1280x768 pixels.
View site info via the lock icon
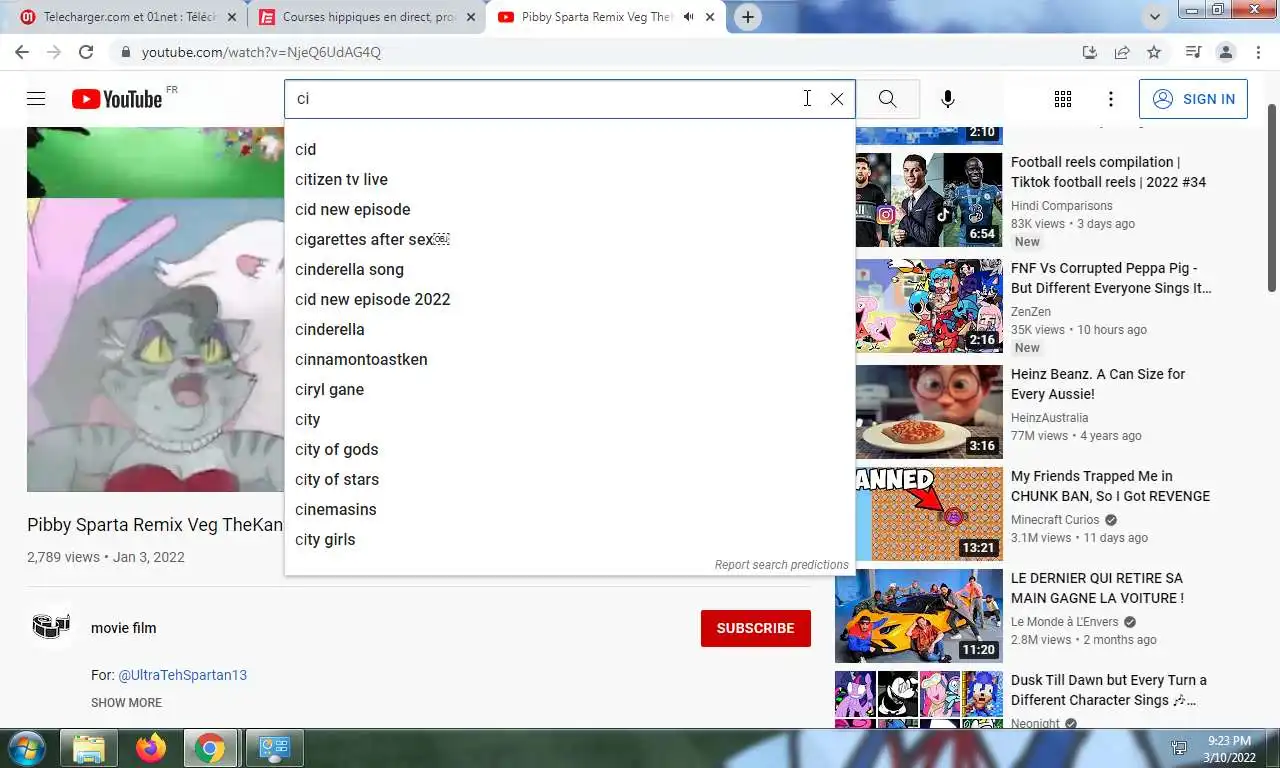pos(125,52)
